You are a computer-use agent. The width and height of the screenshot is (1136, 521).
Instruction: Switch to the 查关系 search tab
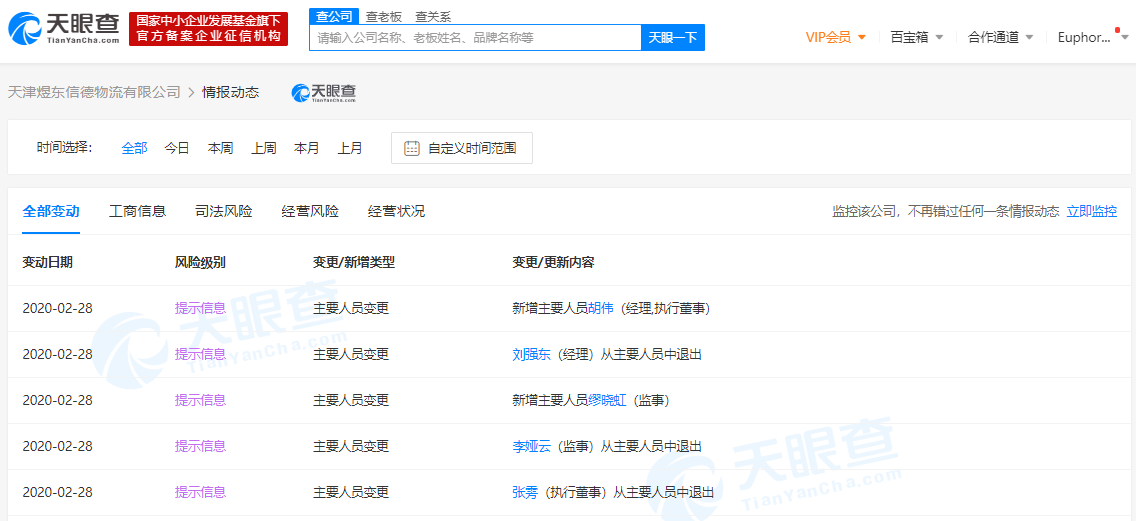point(433,16)
